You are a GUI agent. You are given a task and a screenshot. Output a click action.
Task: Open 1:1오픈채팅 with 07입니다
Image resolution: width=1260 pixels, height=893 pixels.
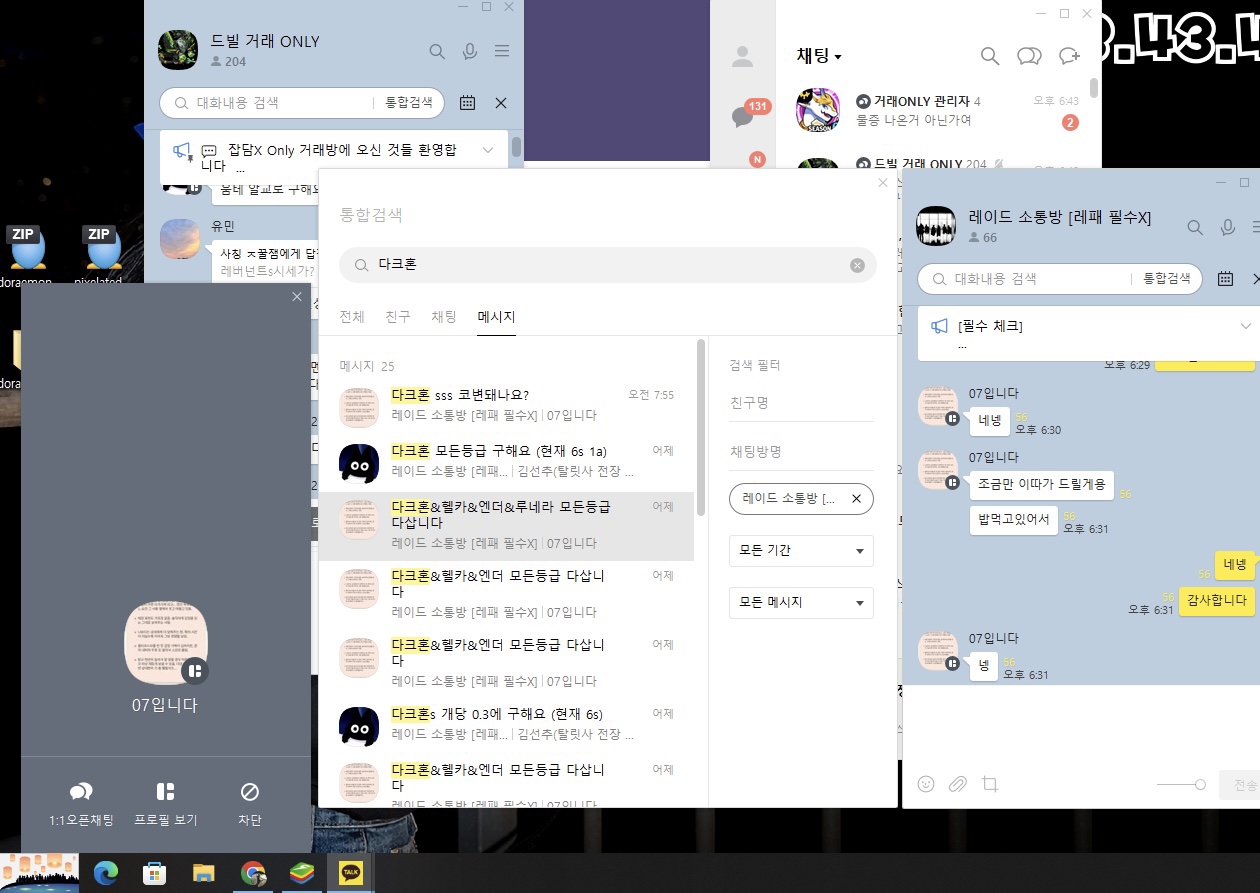(x=81, y=792)
